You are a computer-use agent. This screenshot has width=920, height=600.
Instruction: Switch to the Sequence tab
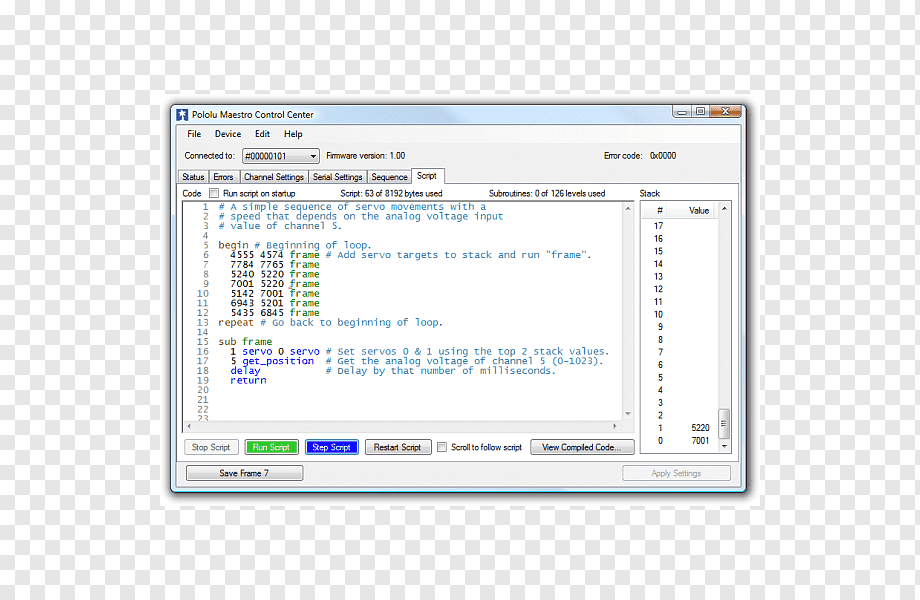coord(389,177)
